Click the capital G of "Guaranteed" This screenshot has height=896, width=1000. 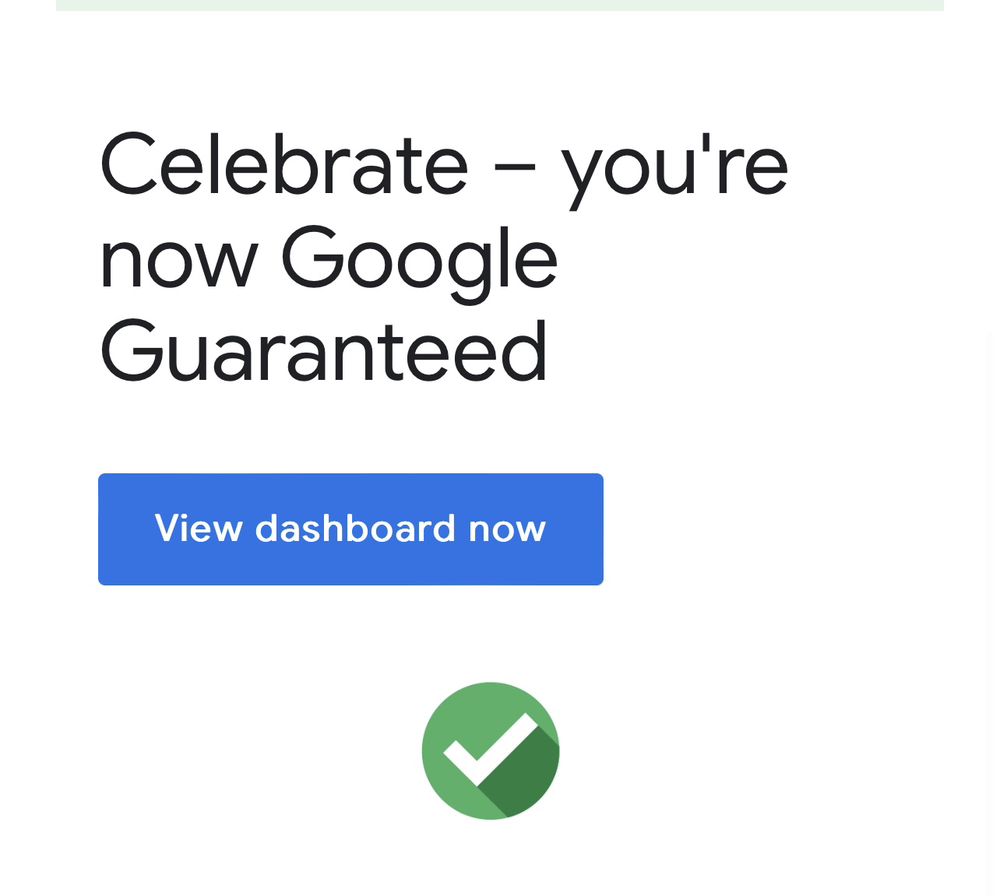pos(132,352)
